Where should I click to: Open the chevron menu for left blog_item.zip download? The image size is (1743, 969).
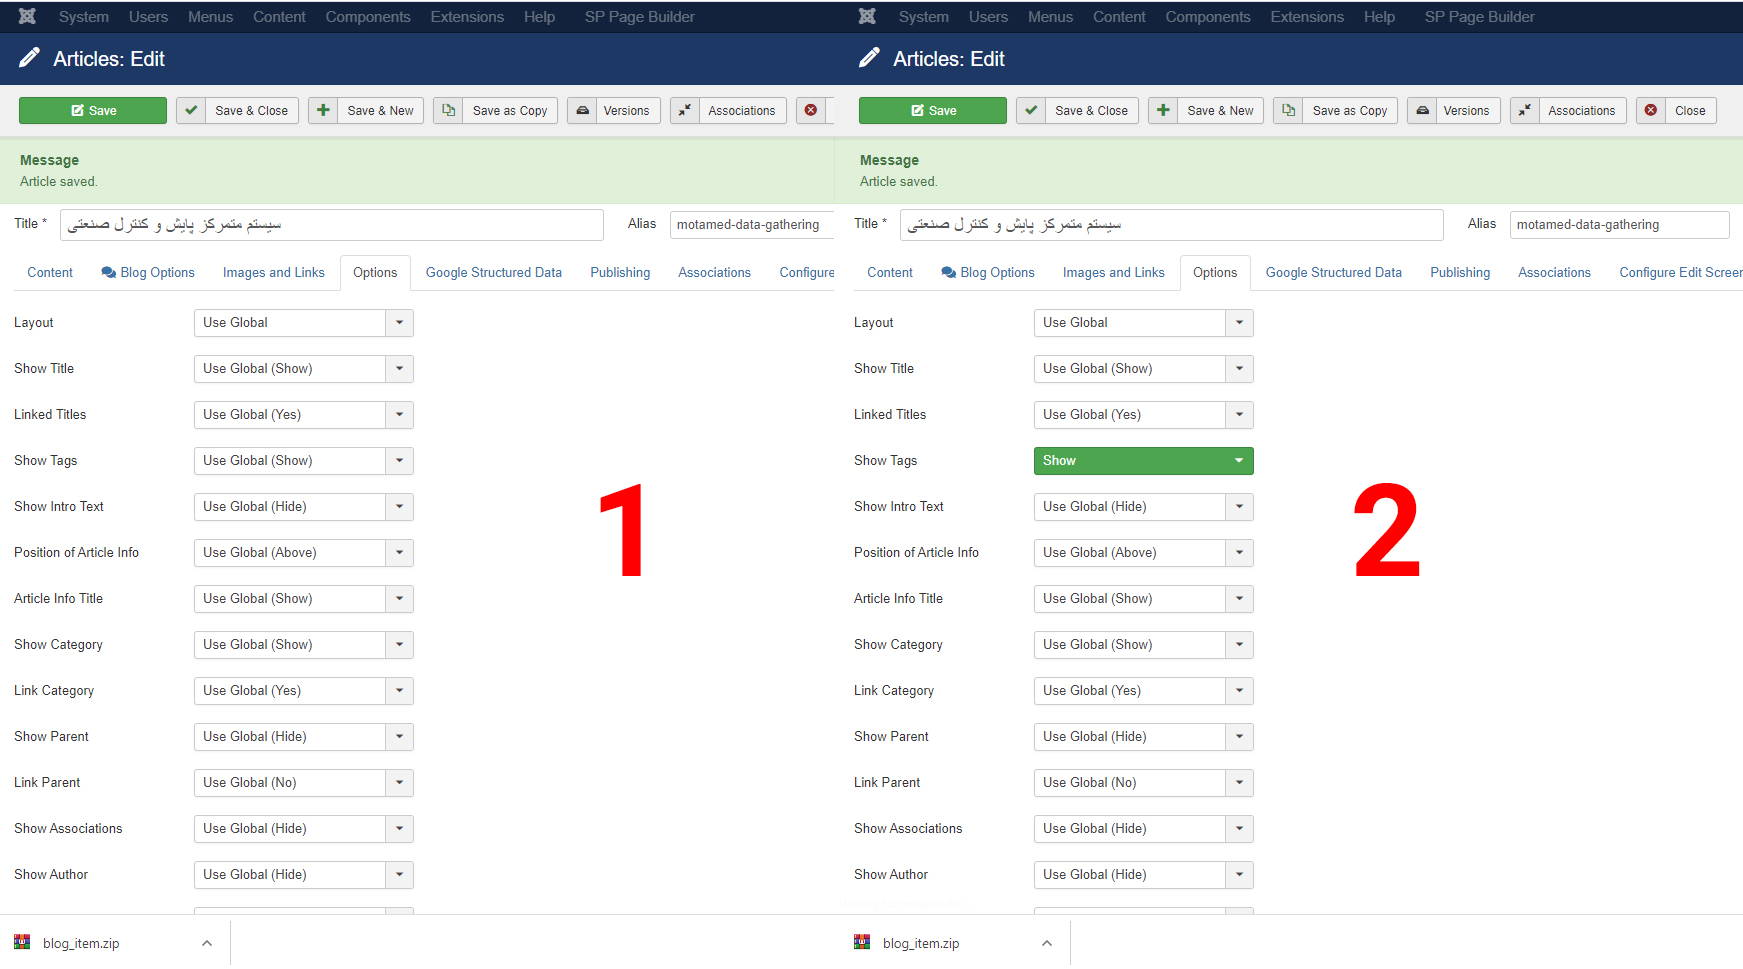pyautogui.click(x=207, y=943)
